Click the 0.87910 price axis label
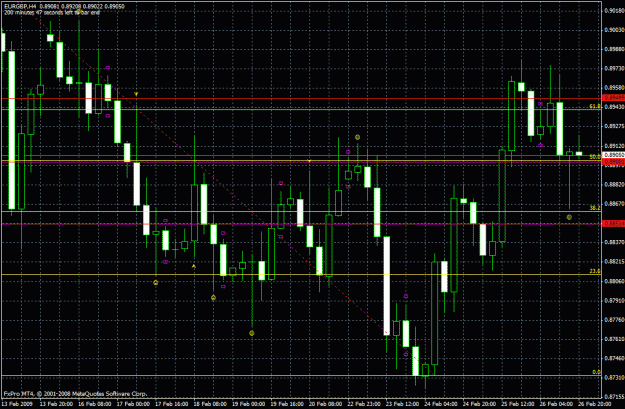Viewport: 625px width, 409px height. pyautogui.click(x=614, y=301)
